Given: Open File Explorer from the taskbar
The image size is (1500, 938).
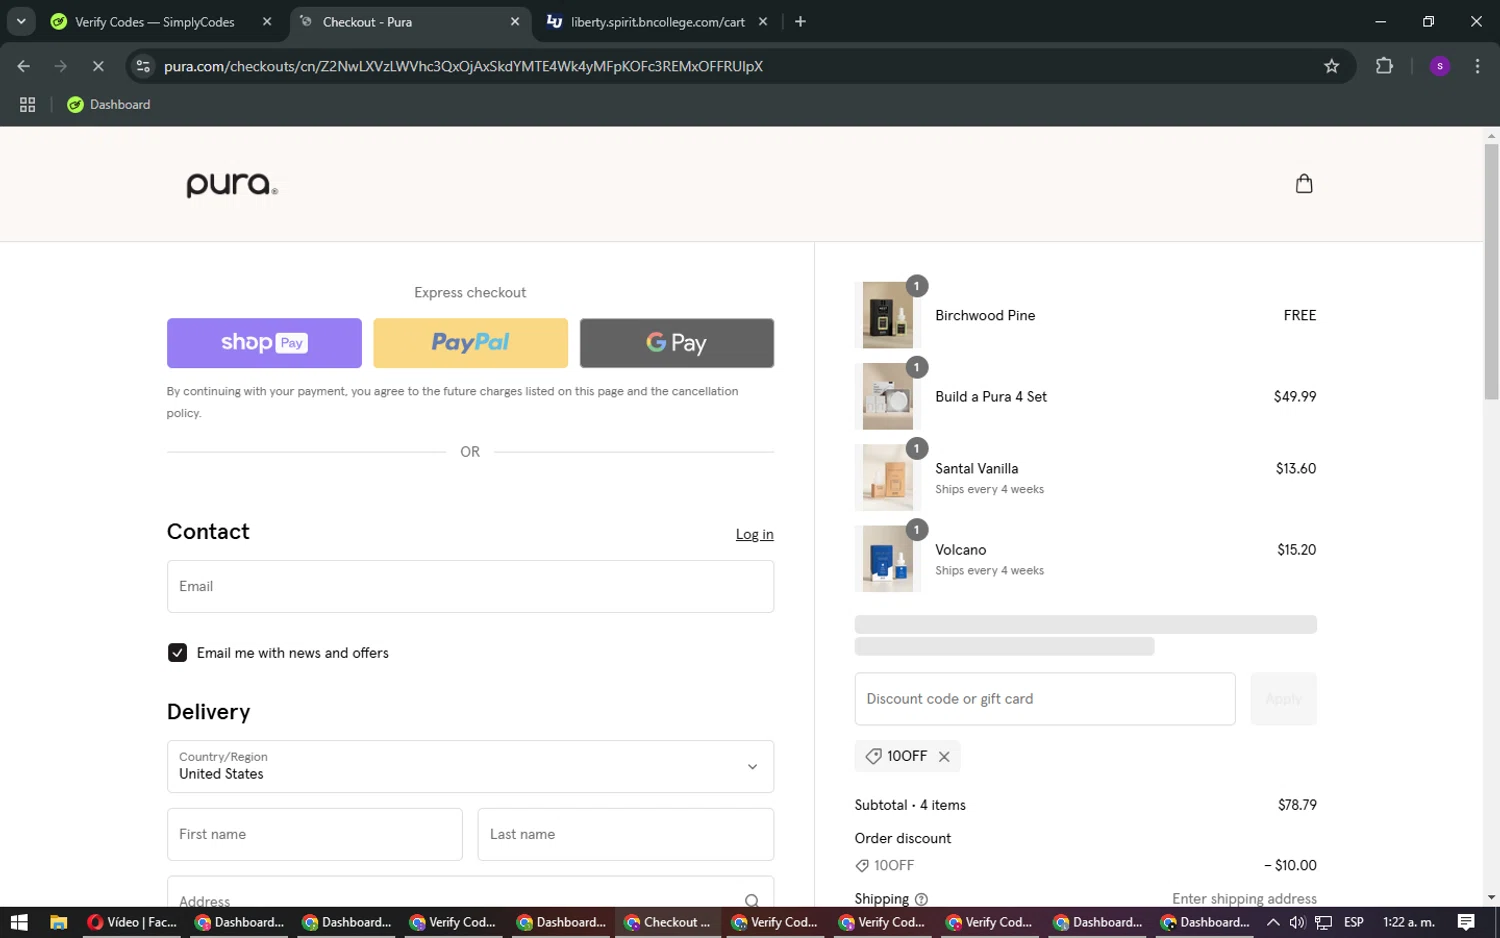Looking at the screenshot, I should tap(58, 922).
